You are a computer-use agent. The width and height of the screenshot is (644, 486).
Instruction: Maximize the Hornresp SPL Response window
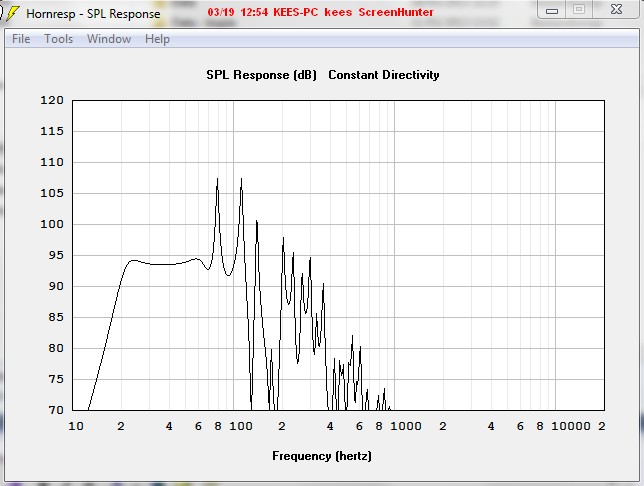(579, 9)
